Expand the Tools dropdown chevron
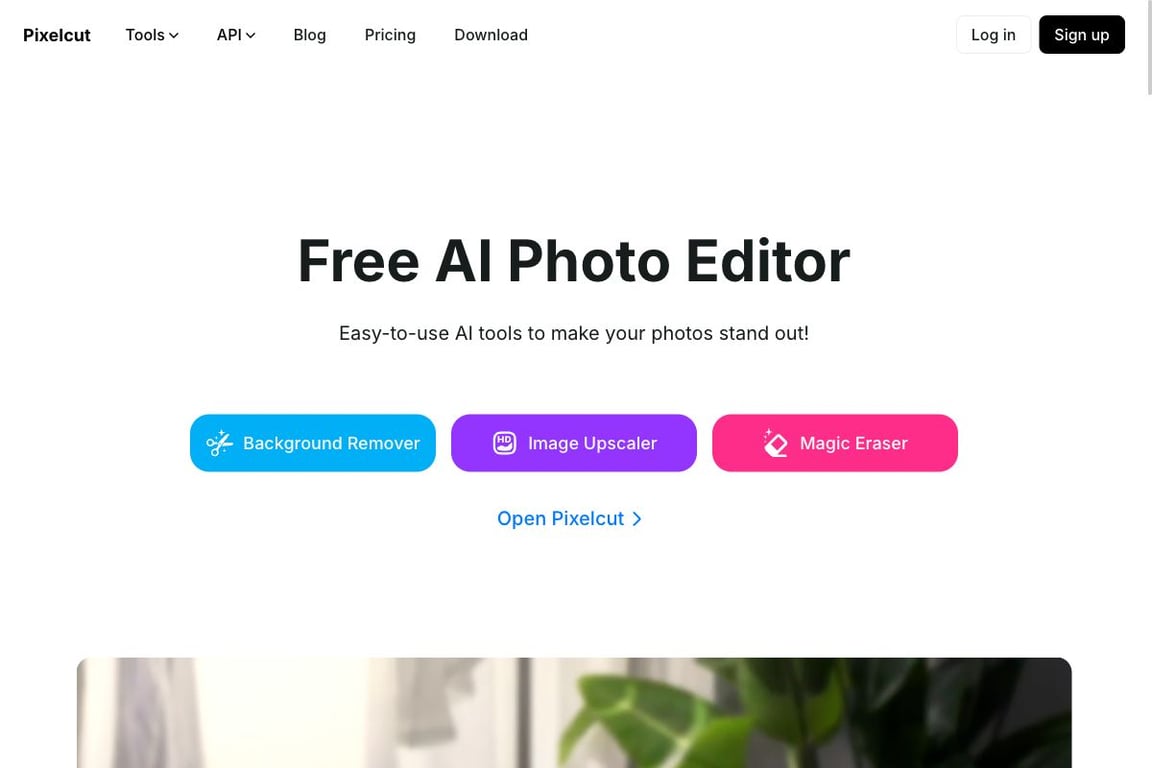 click(x=173, y=35)
